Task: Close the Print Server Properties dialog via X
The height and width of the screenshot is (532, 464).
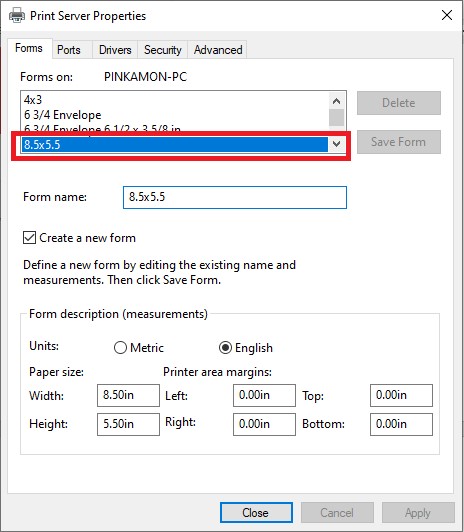Action: click(447, 15)
